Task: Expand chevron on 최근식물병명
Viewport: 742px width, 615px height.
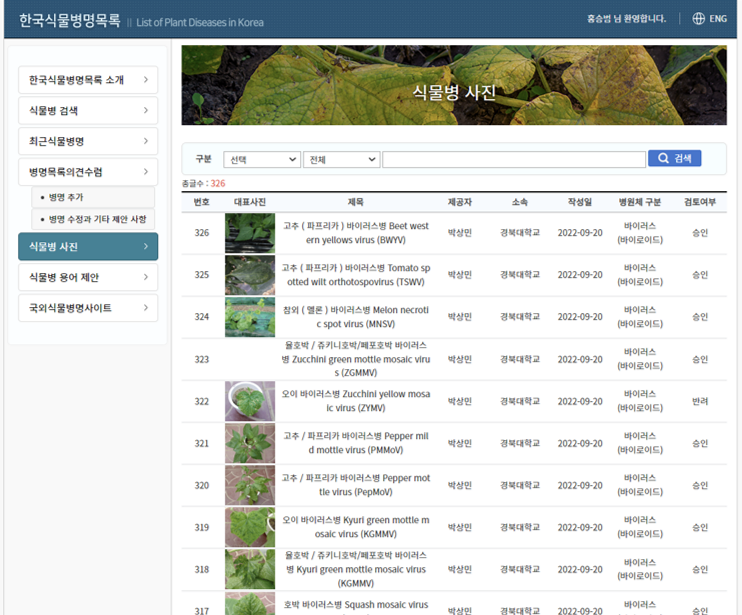Action: coord(146,141)
